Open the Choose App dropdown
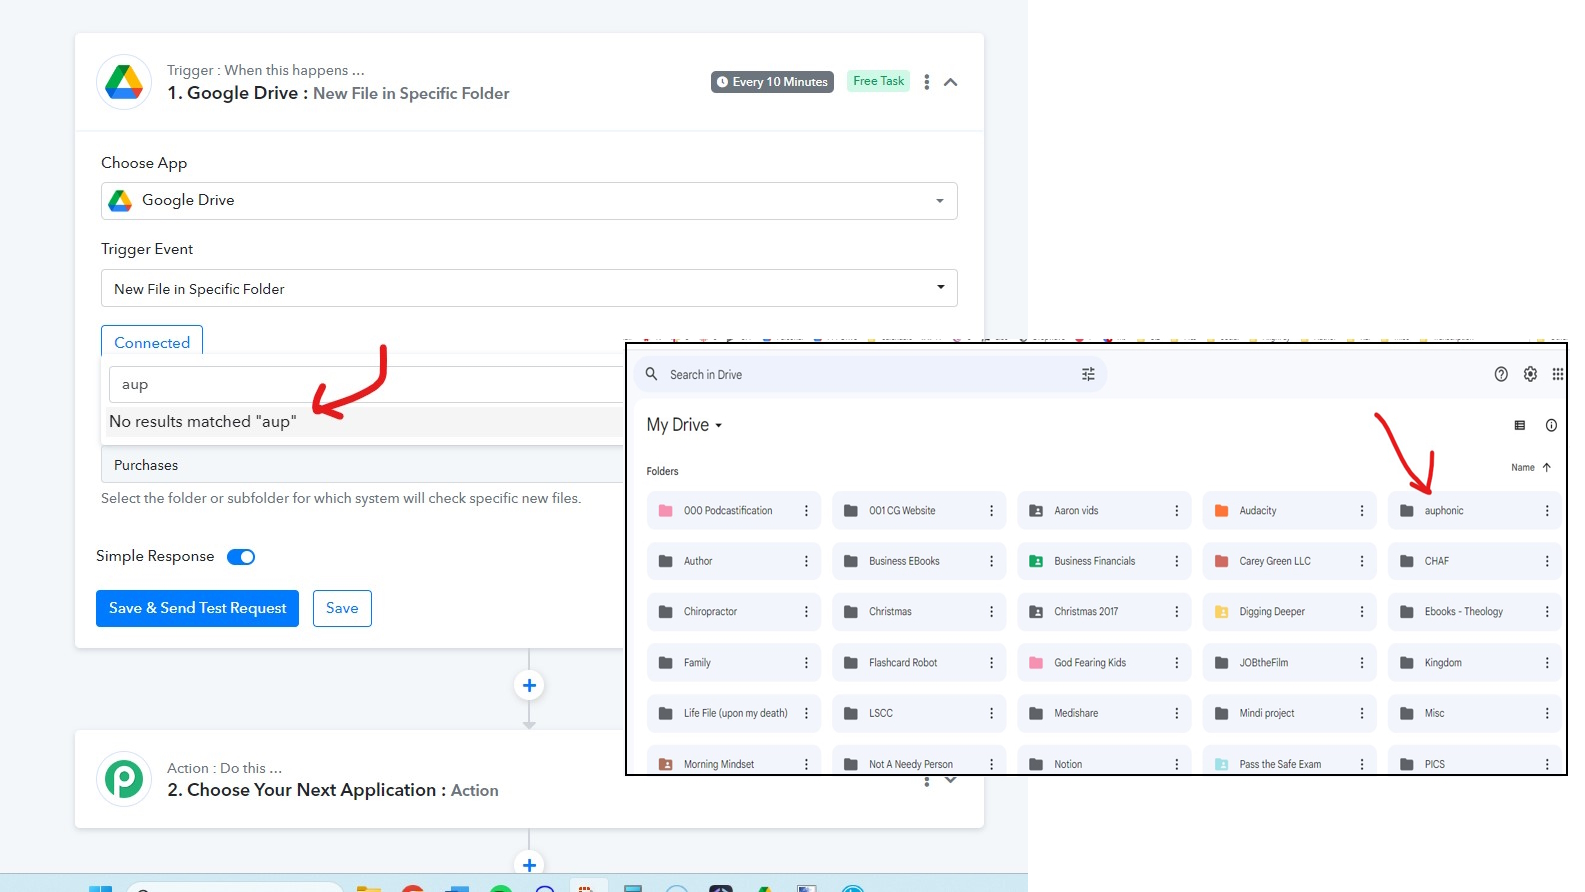The width and height of the screenshot is (1585, 892). pos(529,201)
